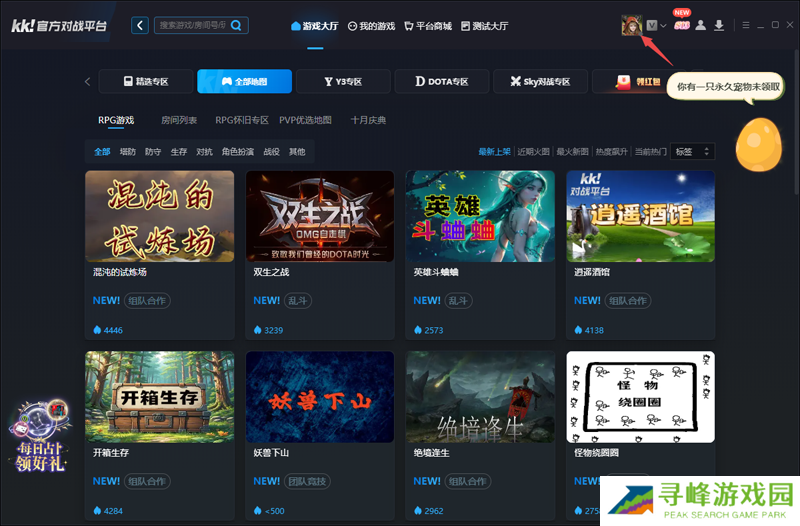Open the 游戏大厅 tab
Screen dimensions: 800x526
click(x=315, y=26)
